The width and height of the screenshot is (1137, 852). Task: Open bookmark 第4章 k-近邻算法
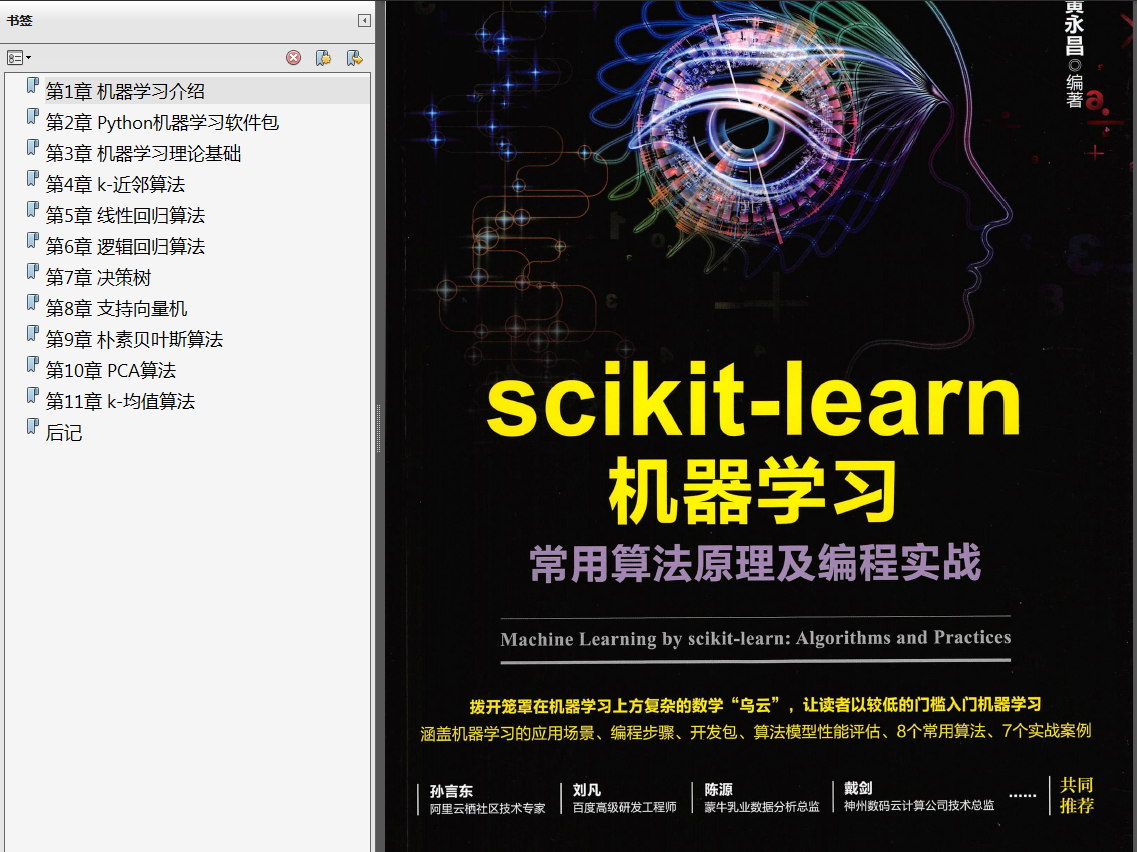115,185
